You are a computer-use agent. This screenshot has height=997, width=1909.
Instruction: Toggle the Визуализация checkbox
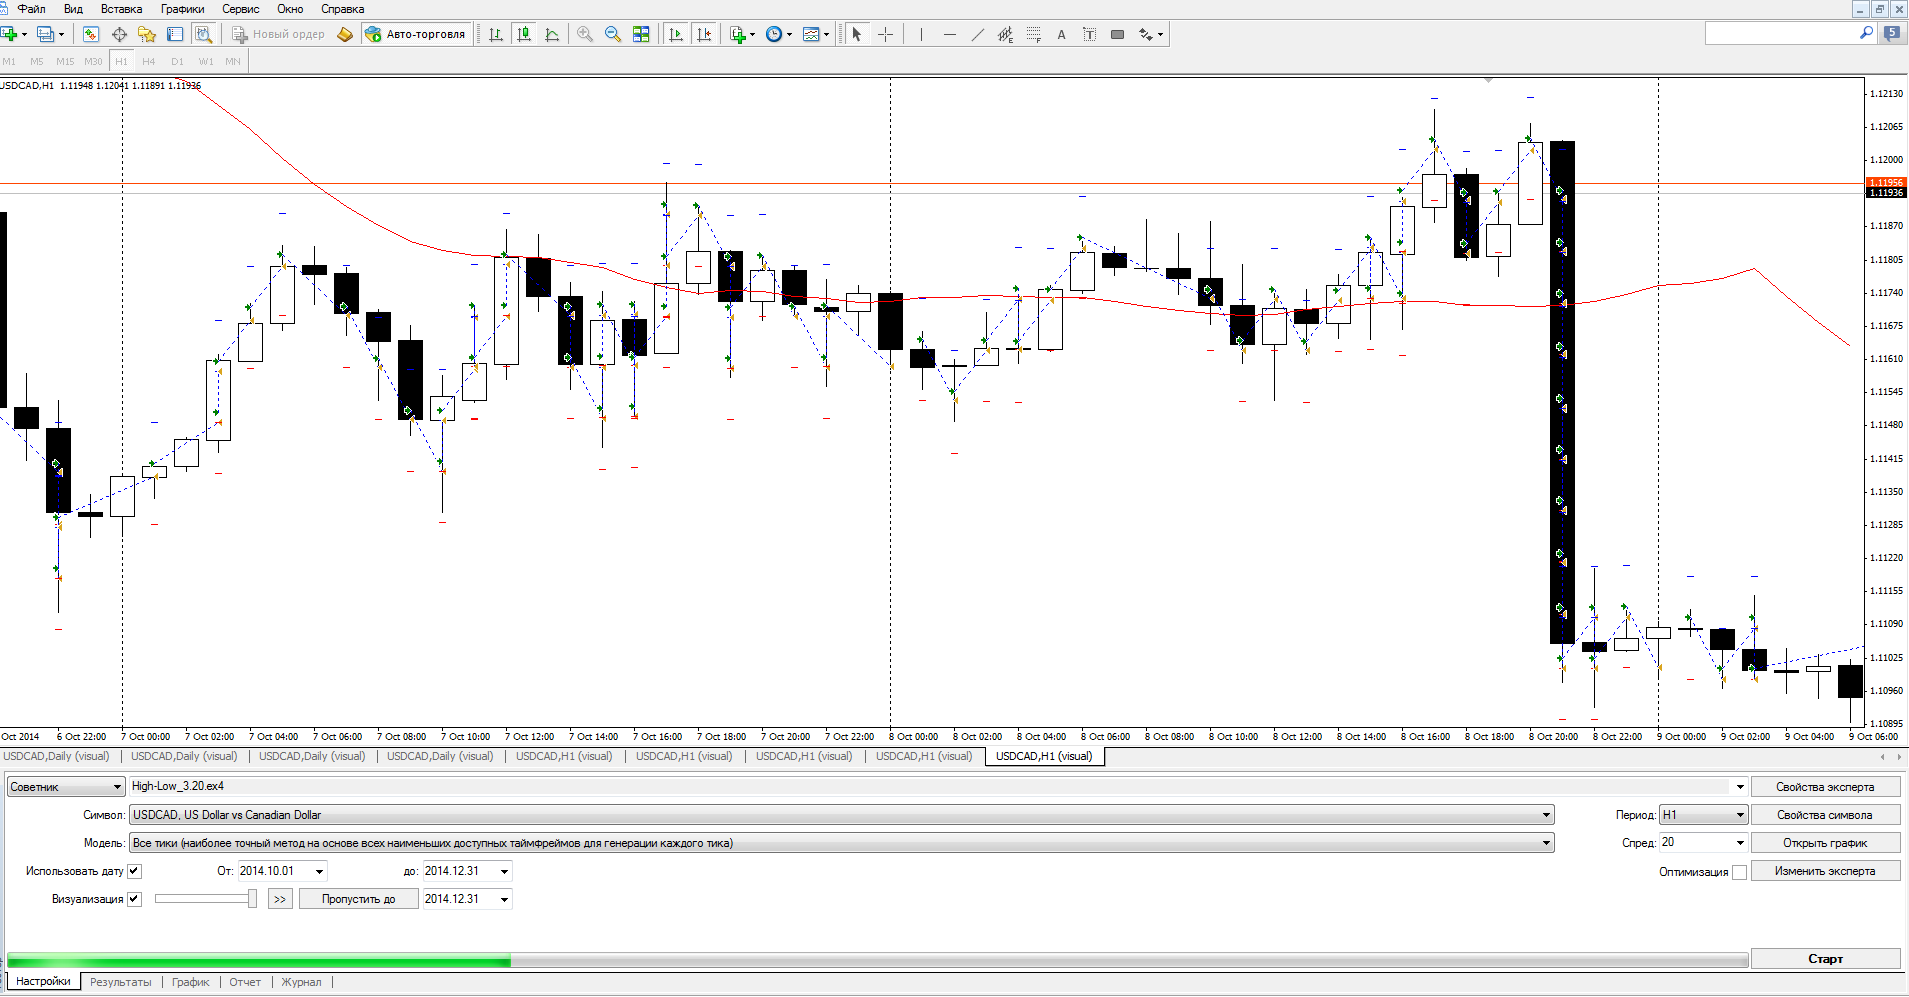[134, 899]
